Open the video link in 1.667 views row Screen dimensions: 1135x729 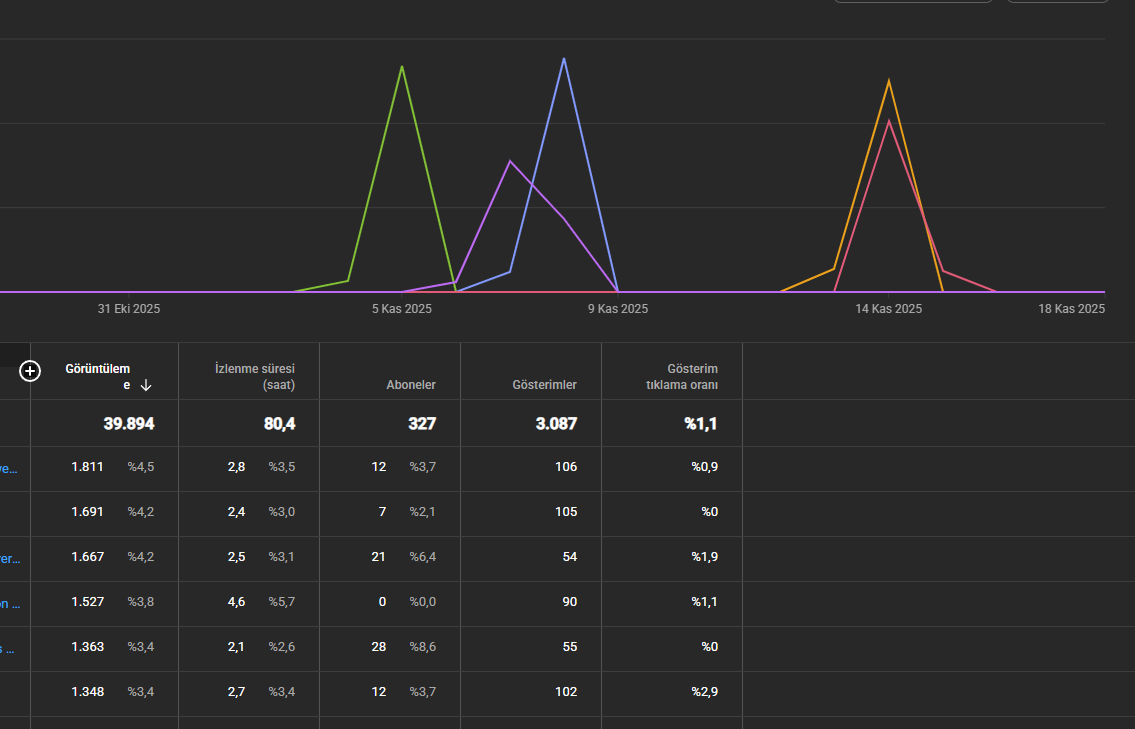click(9, 559)
